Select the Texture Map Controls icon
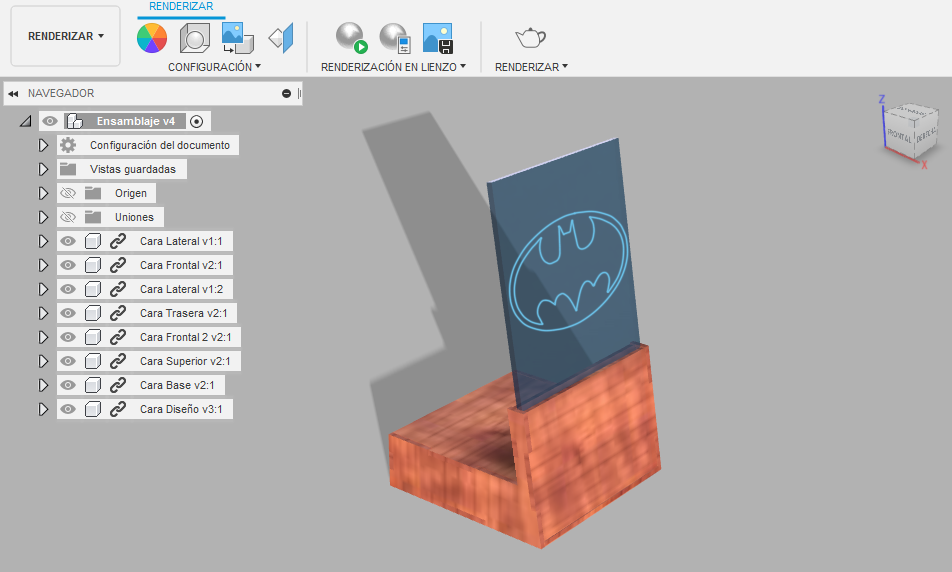The image size is (952, 572). point(281,38)
